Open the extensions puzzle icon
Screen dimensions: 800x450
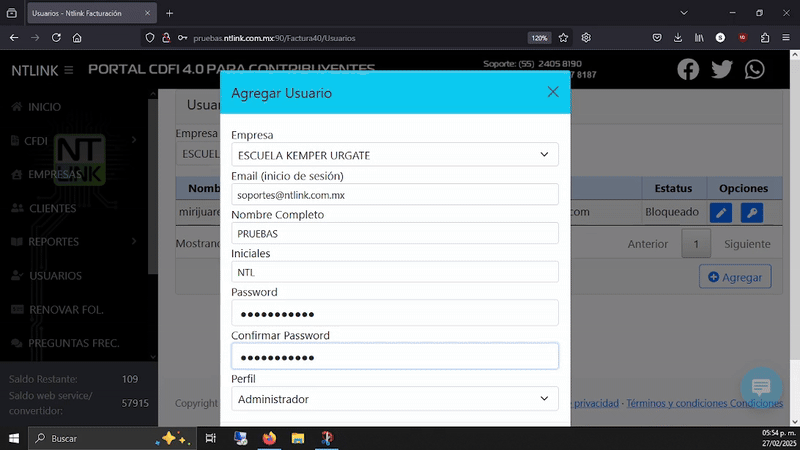[x=764, y=38]
